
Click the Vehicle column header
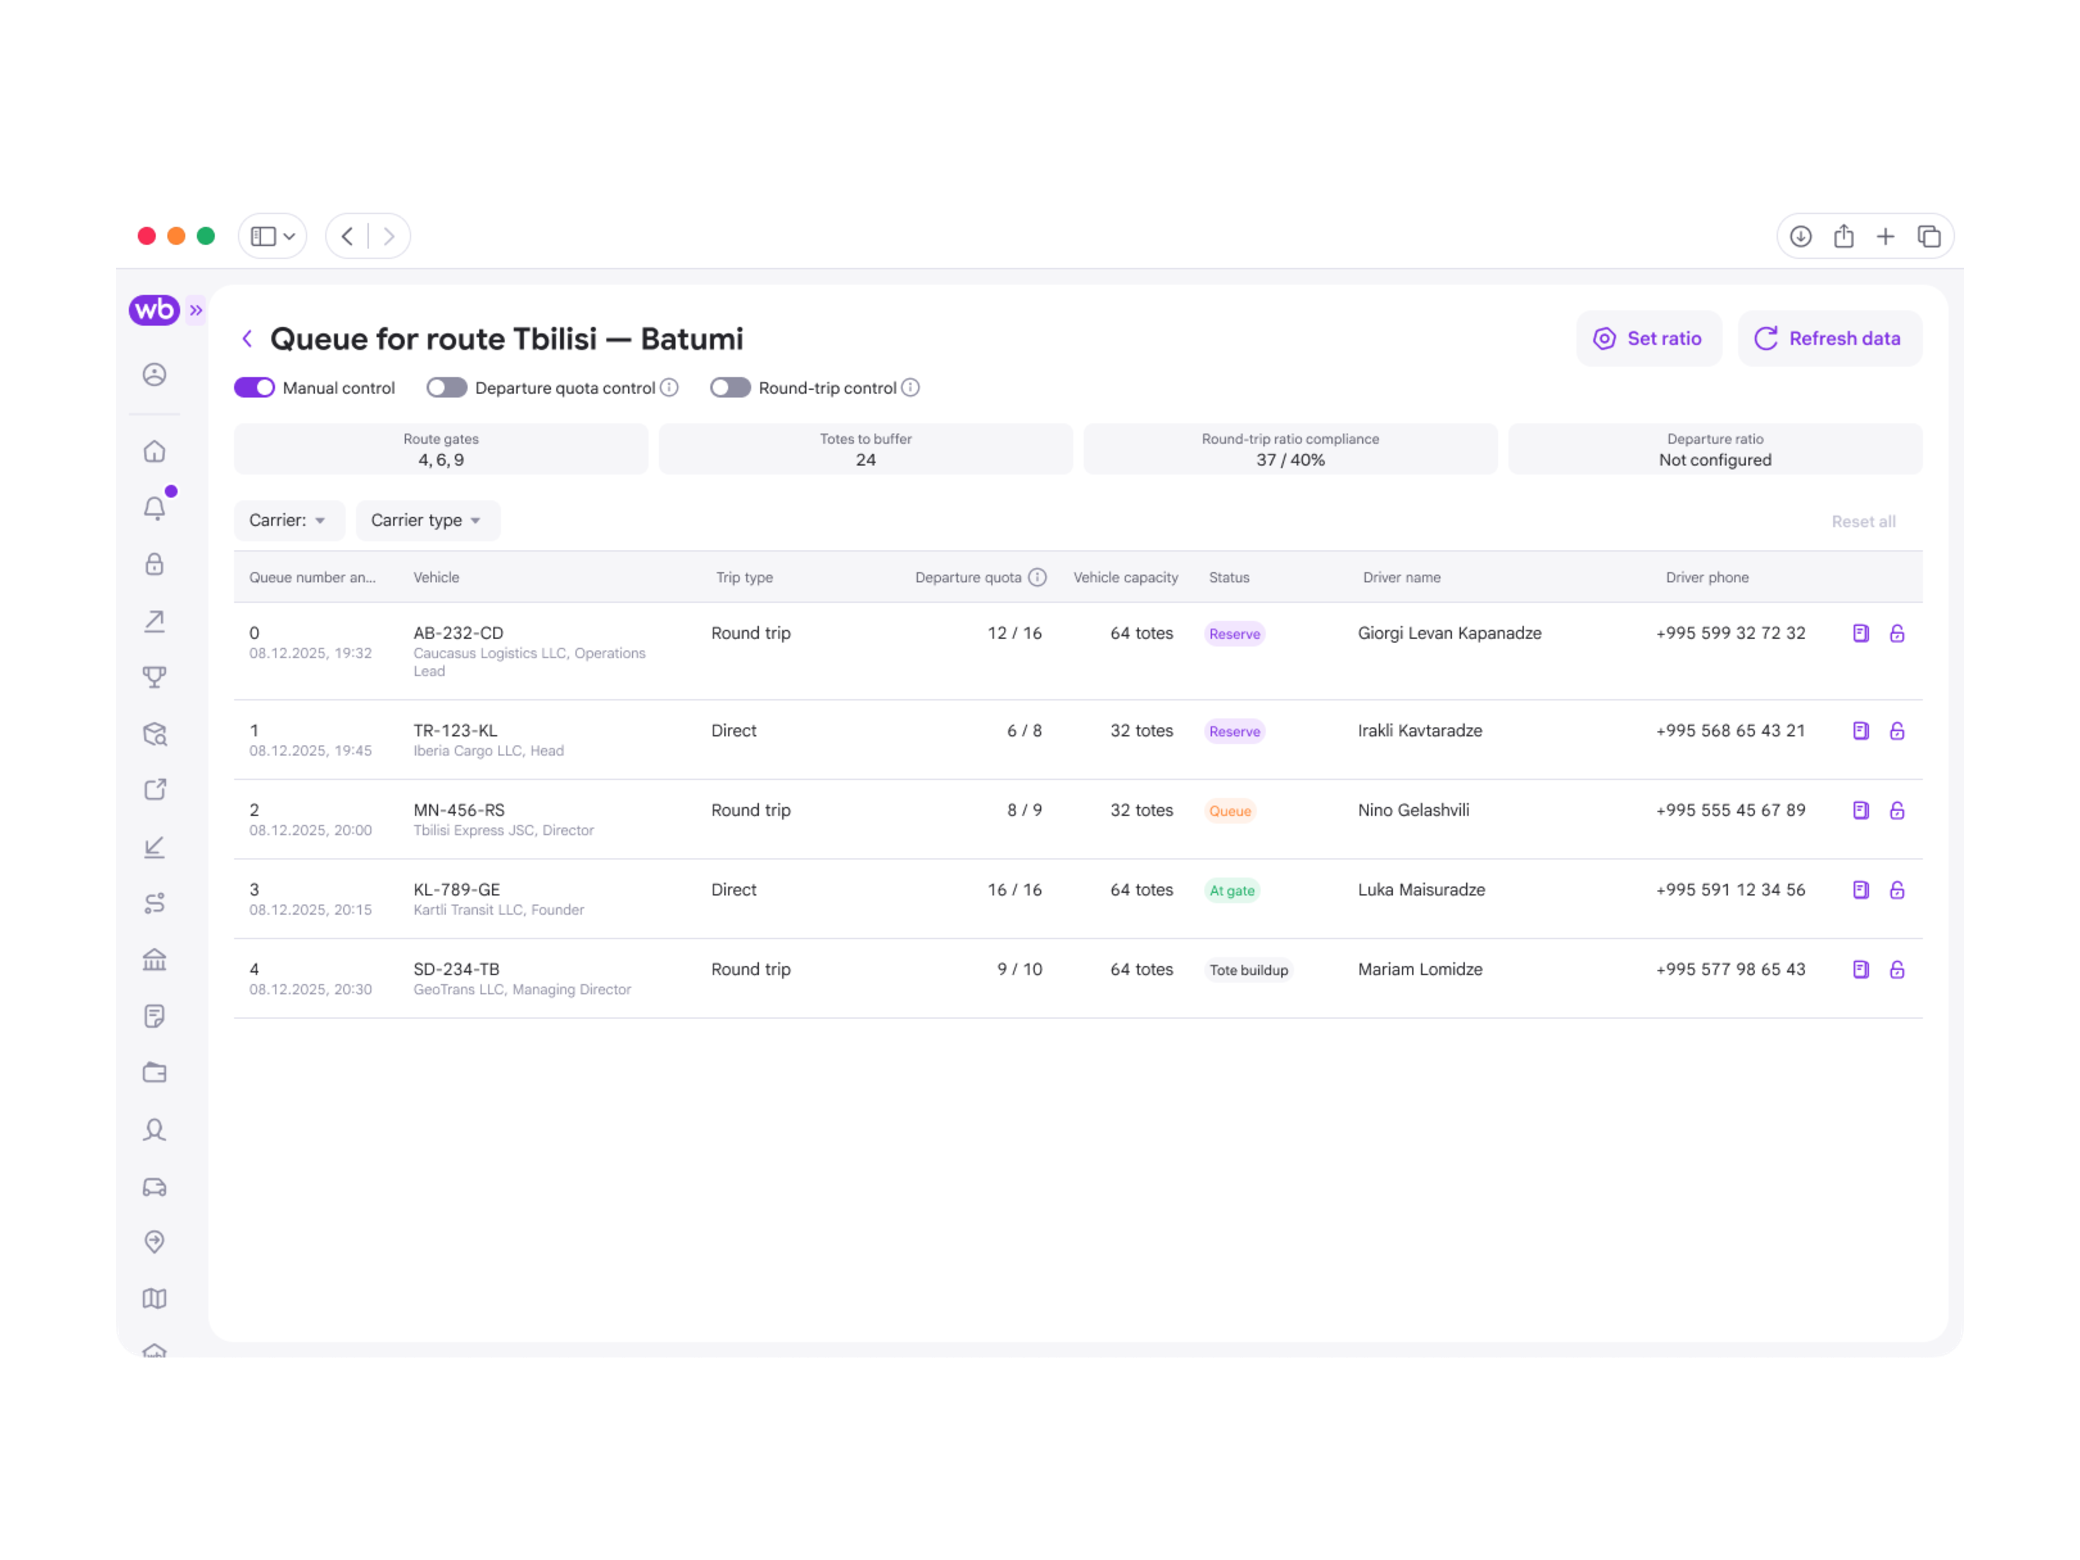436,577
